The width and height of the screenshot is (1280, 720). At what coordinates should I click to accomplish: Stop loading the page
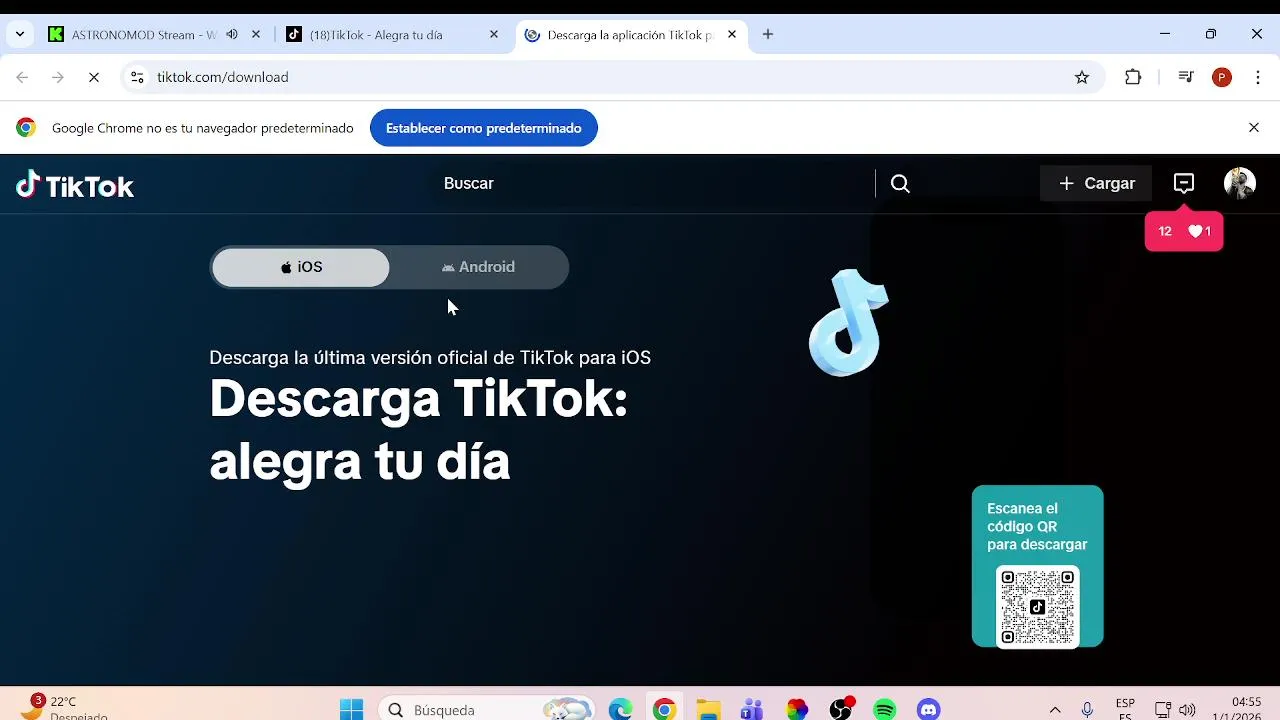94,77
